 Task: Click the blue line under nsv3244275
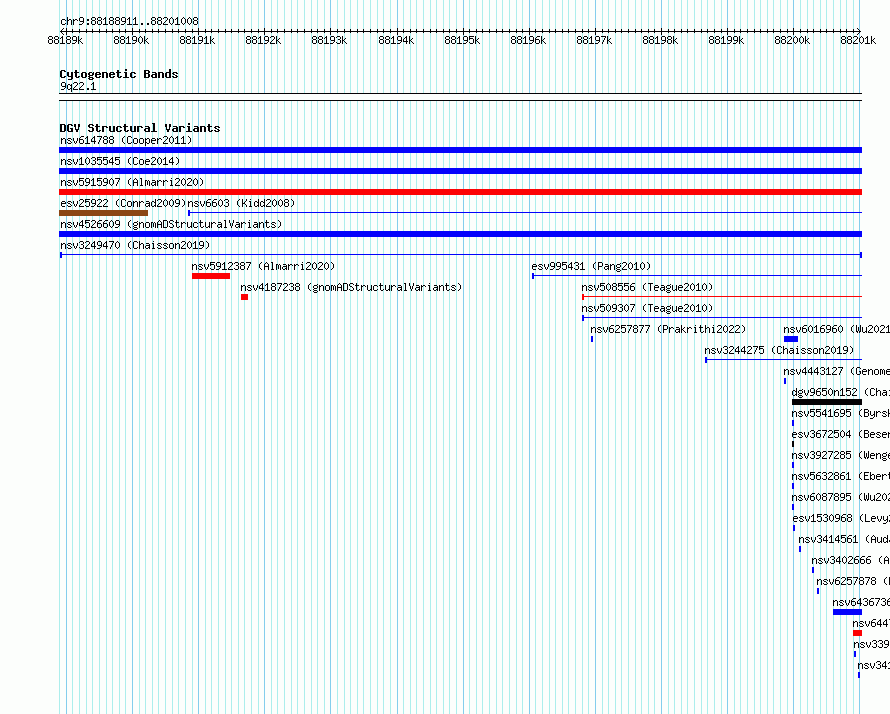(784, 360)
